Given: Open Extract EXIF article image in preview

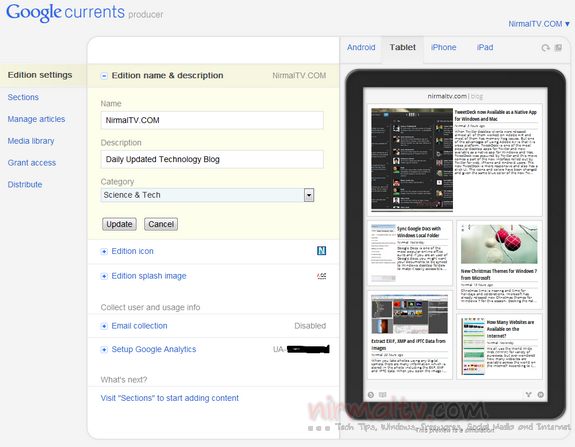Looking at the screenshot, I should (409, 314).
